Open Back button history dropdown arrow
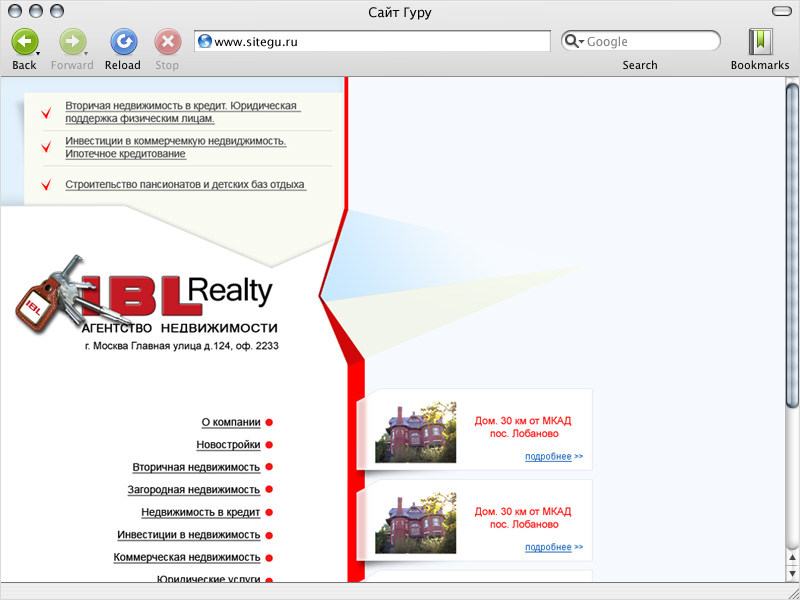Viewport: 800px width, 600px height. 38,53
